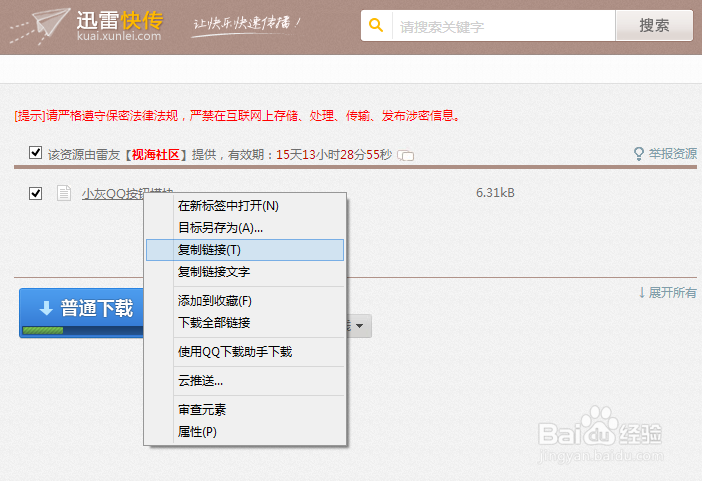Choose 下载全部链接 menu entry
702x481 pixels.
coord(245,323)
